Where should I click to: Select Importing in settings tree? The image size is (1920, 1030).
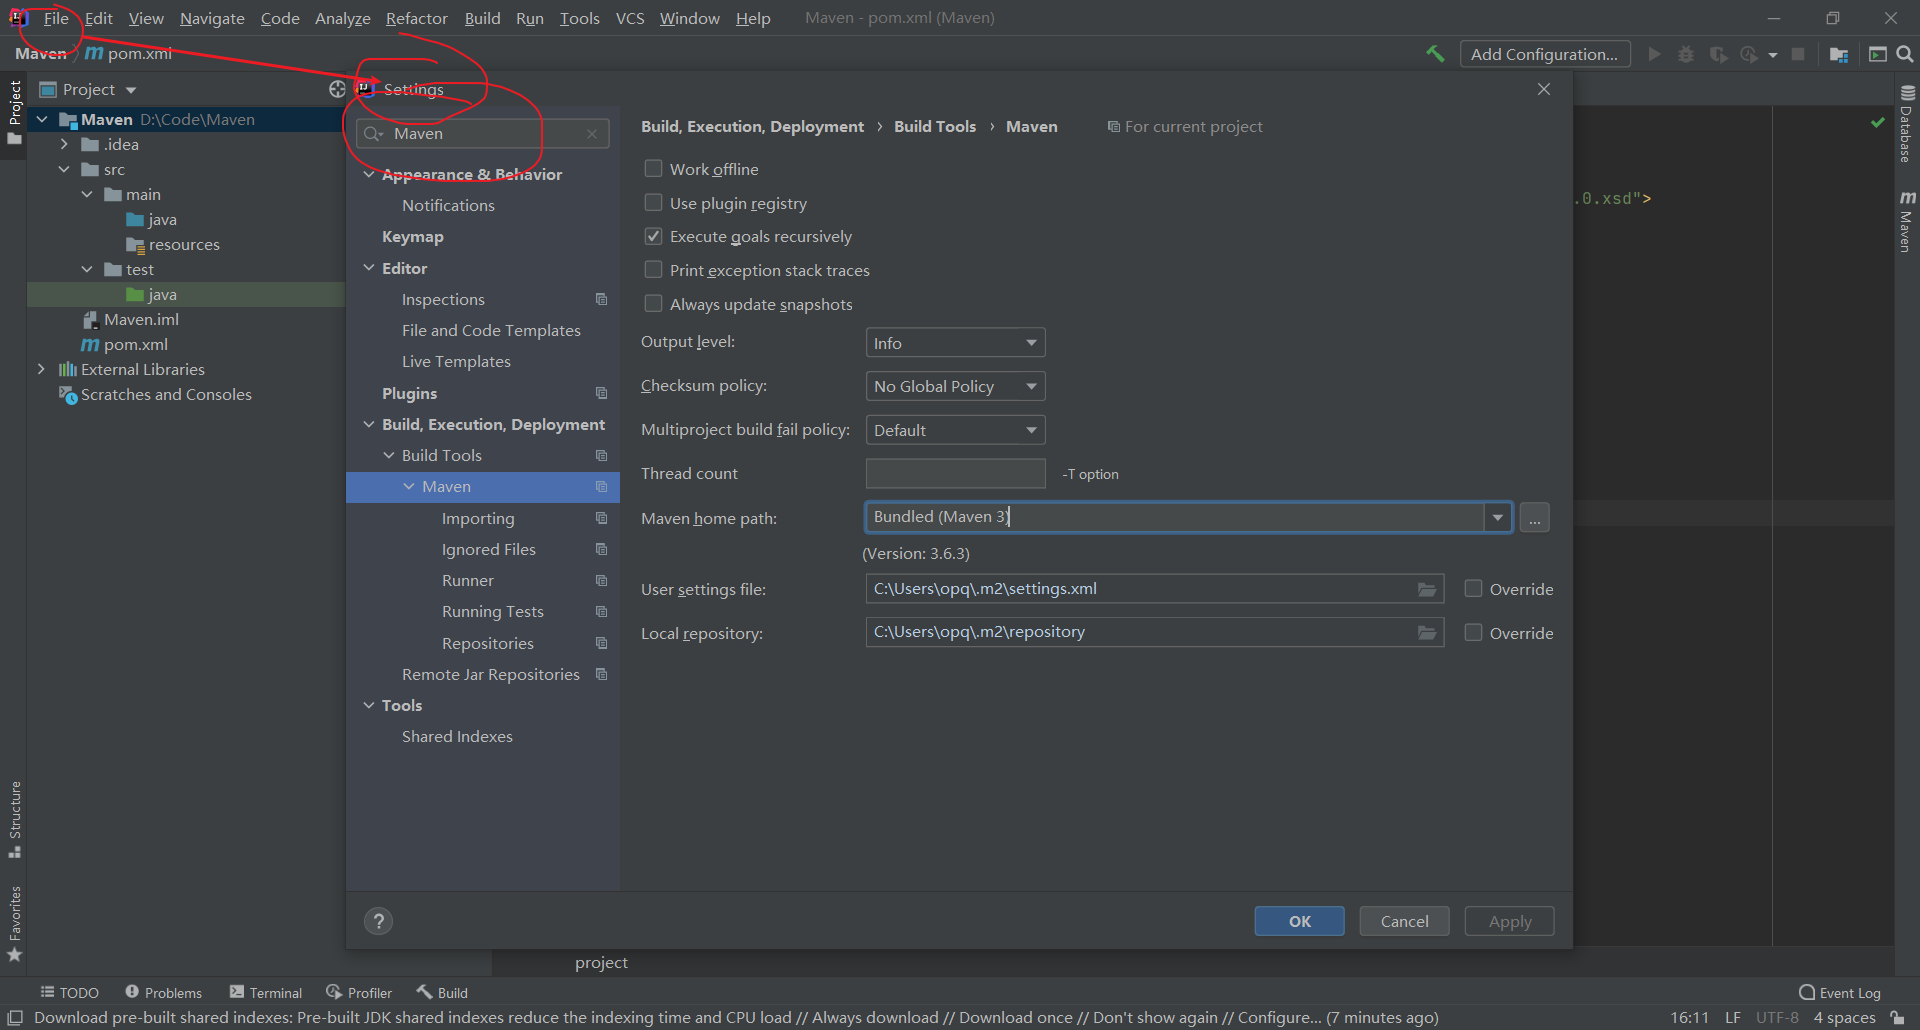(478, 518)
